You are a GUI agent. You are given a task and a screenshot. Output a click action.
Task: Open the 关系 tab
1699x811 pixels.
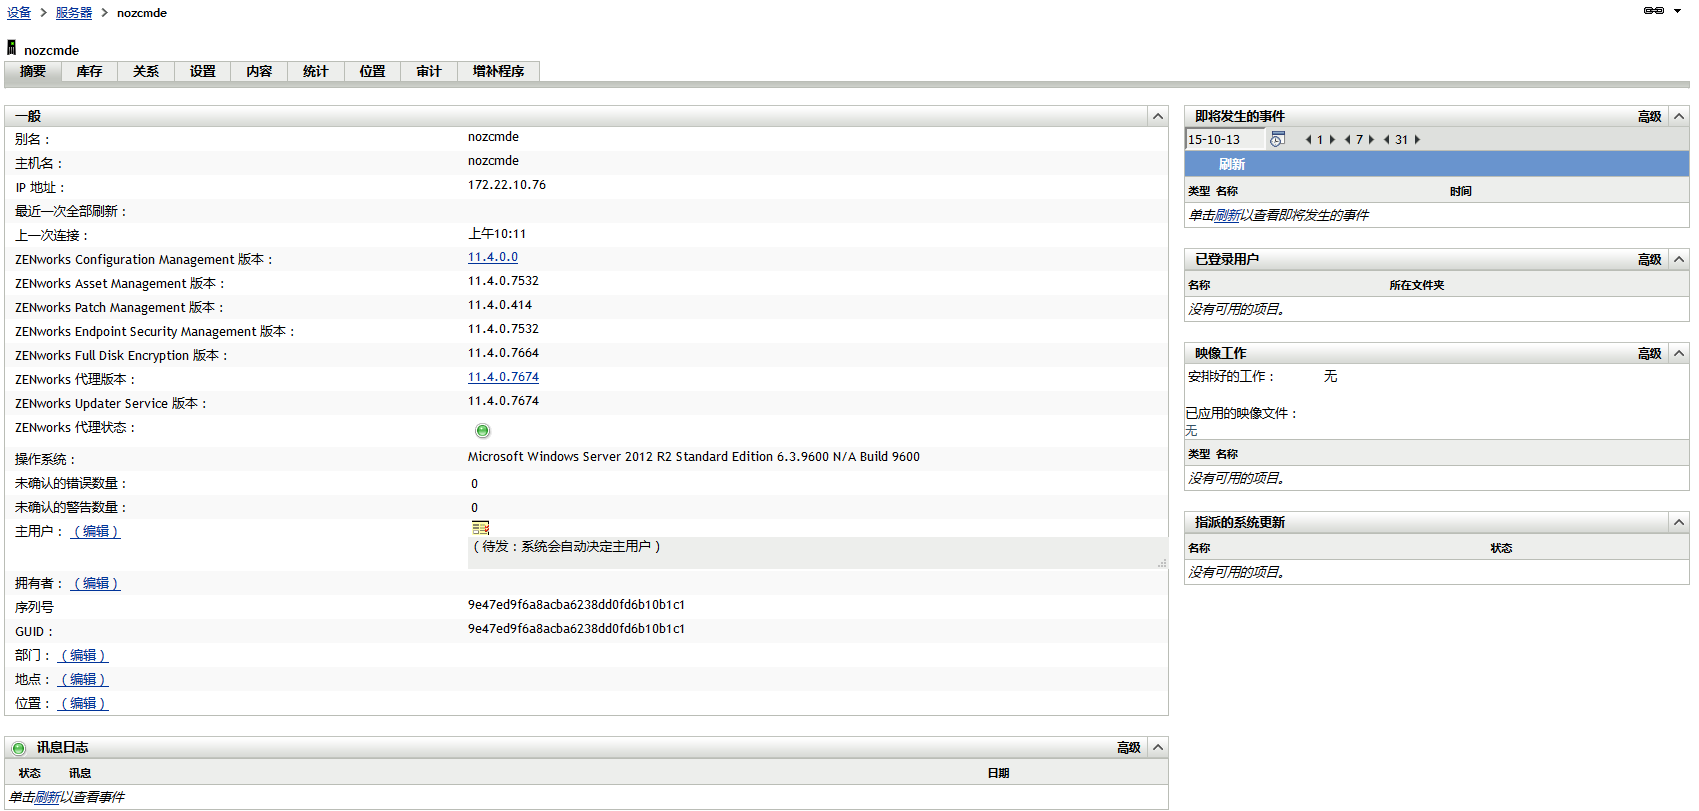point(146,71)
